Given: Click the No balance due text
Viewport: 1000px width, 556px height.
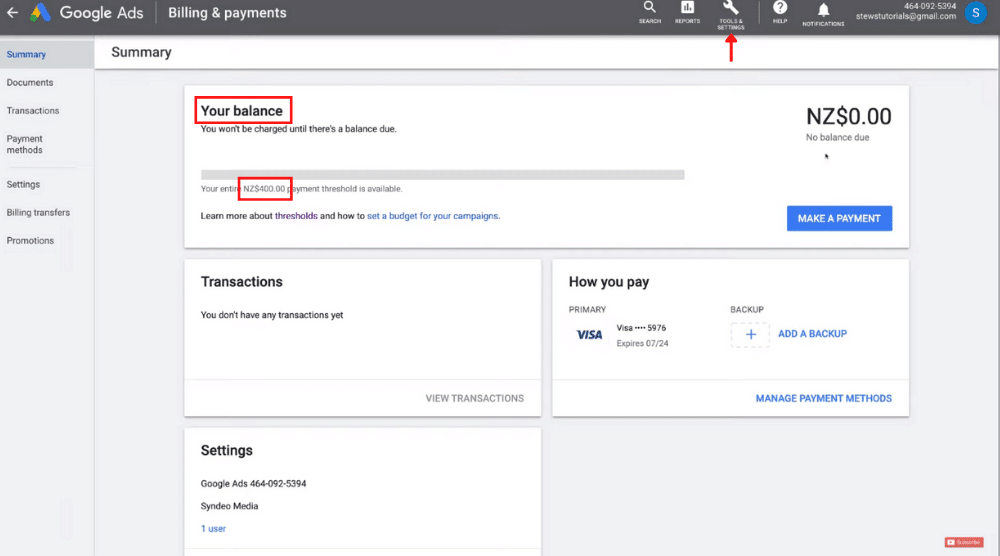Looking at the screenshot, I should 837,138.
